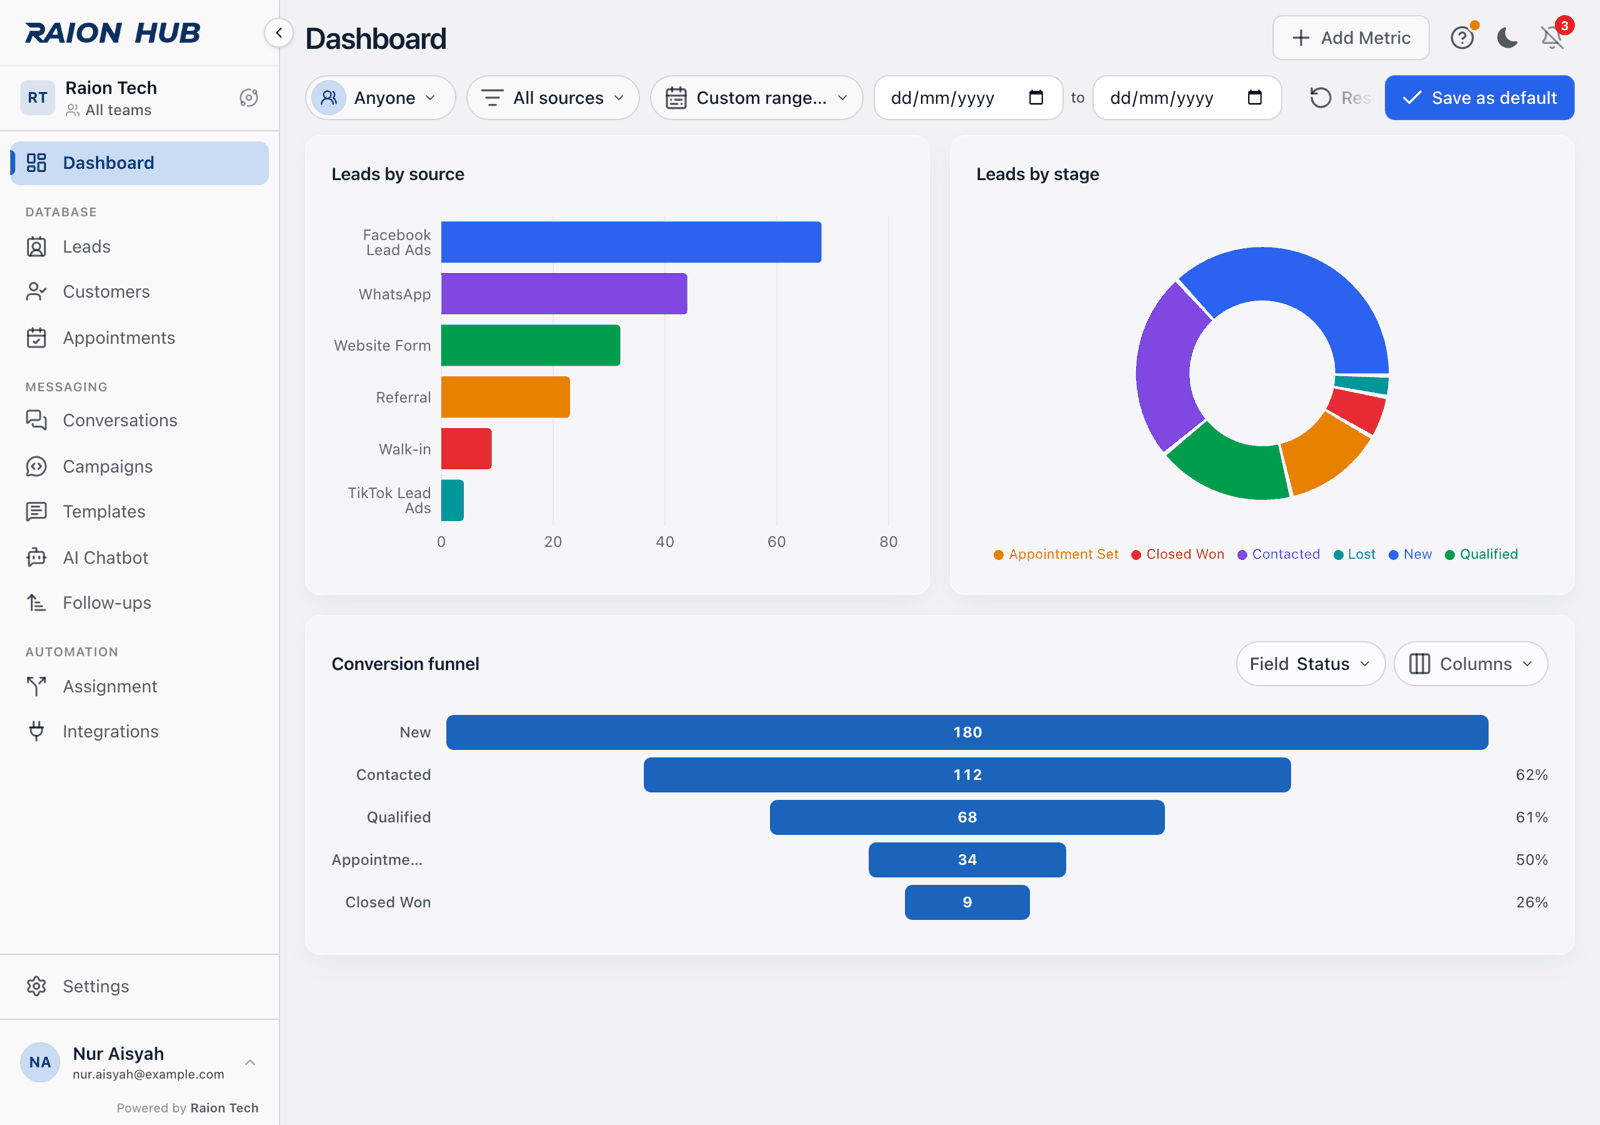Screen dimensions: 1600x1125
Task: Open calendar picker on end date field
Action: [x=1255, y=98]
